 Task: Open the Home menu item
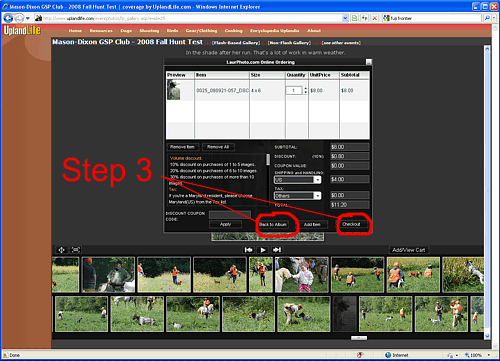[75, 31]
